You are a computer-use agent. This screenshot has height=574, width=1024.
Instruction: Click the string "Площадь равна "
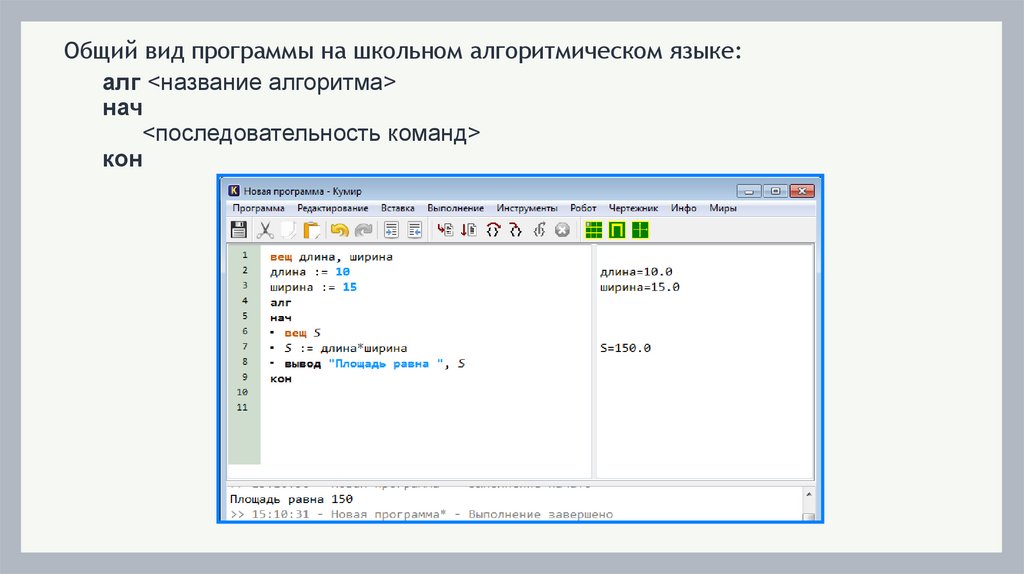tap(386, 364)
